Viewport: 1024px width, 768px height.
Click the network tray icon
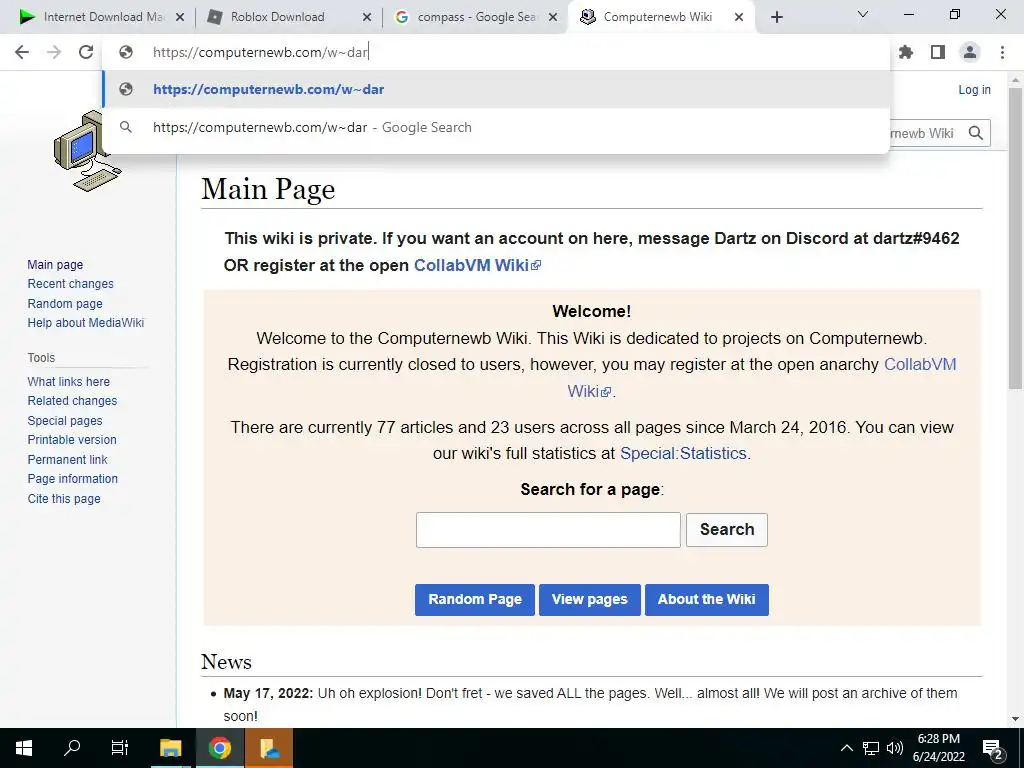point(871,748)
